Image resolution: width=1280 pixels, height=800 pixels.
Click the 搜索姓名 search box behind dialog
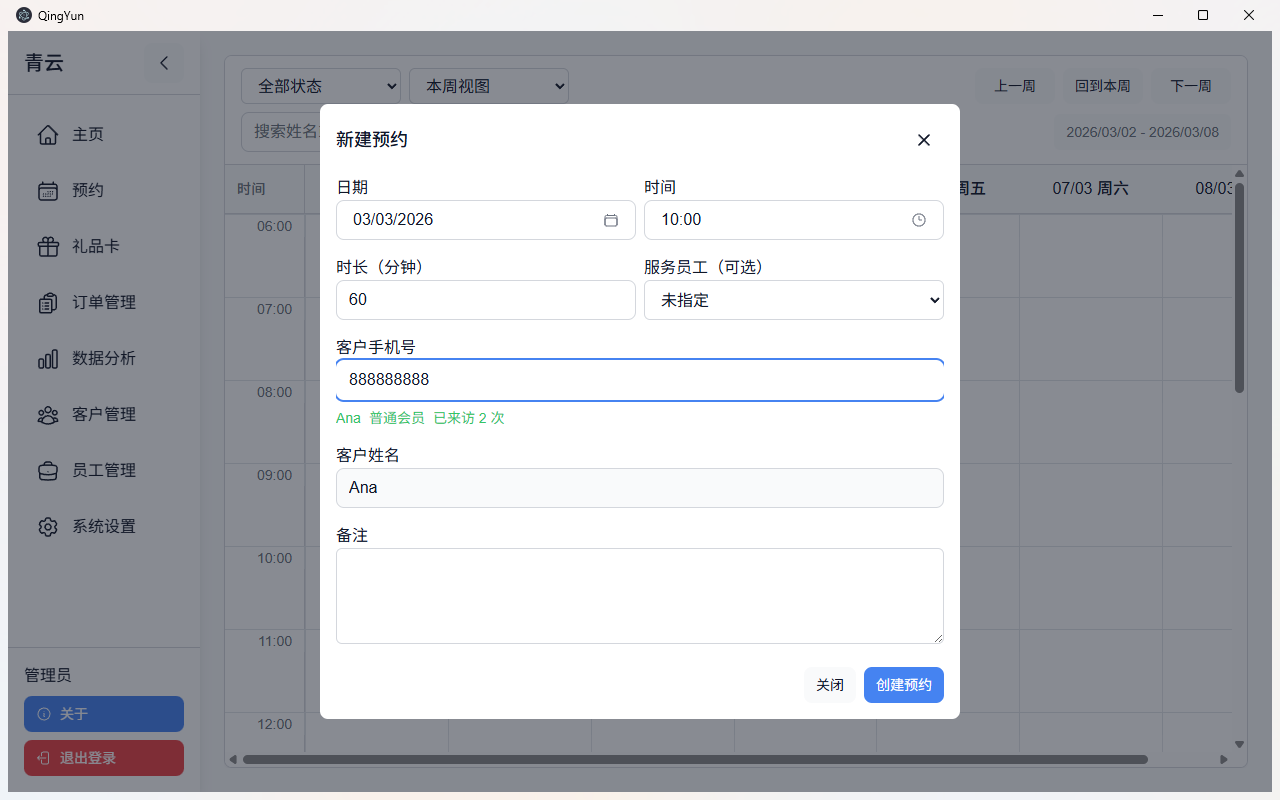[x=280, y=131]
